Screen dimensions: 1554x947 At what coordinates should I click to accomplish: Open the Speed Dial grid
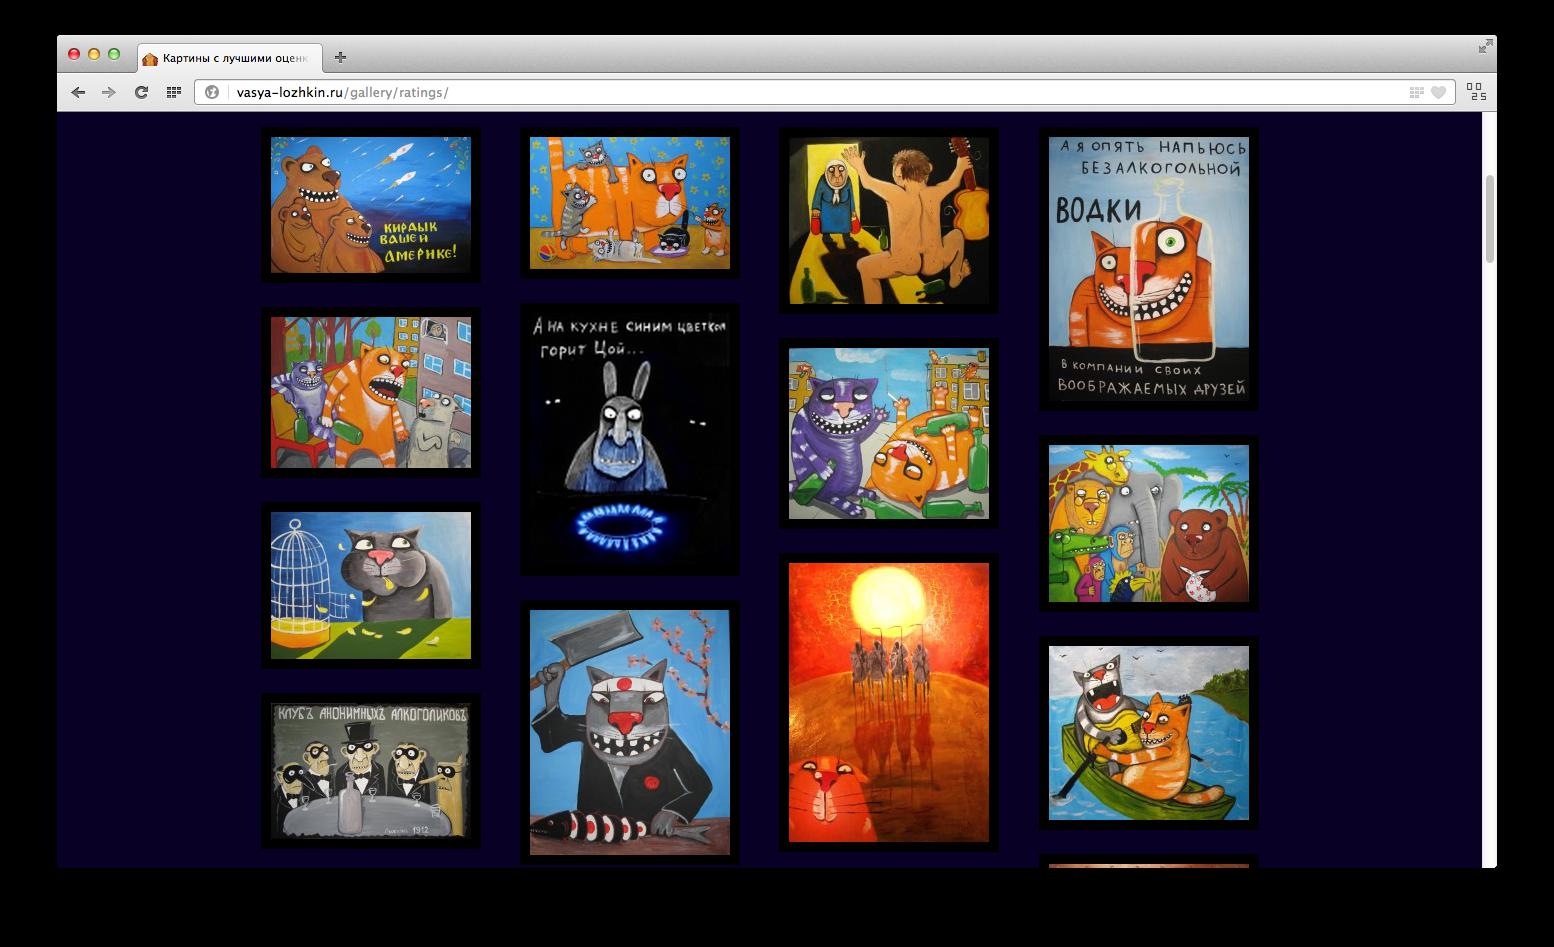pos(173,92)
